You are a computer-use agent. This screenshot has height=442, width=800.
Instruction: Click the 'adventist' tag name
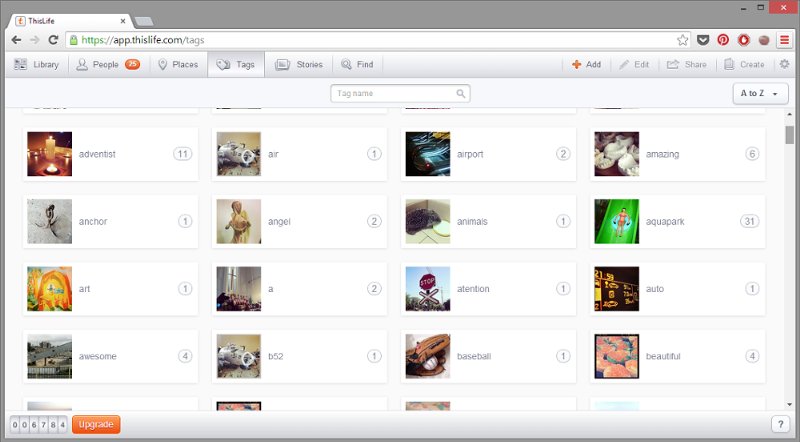97,154
